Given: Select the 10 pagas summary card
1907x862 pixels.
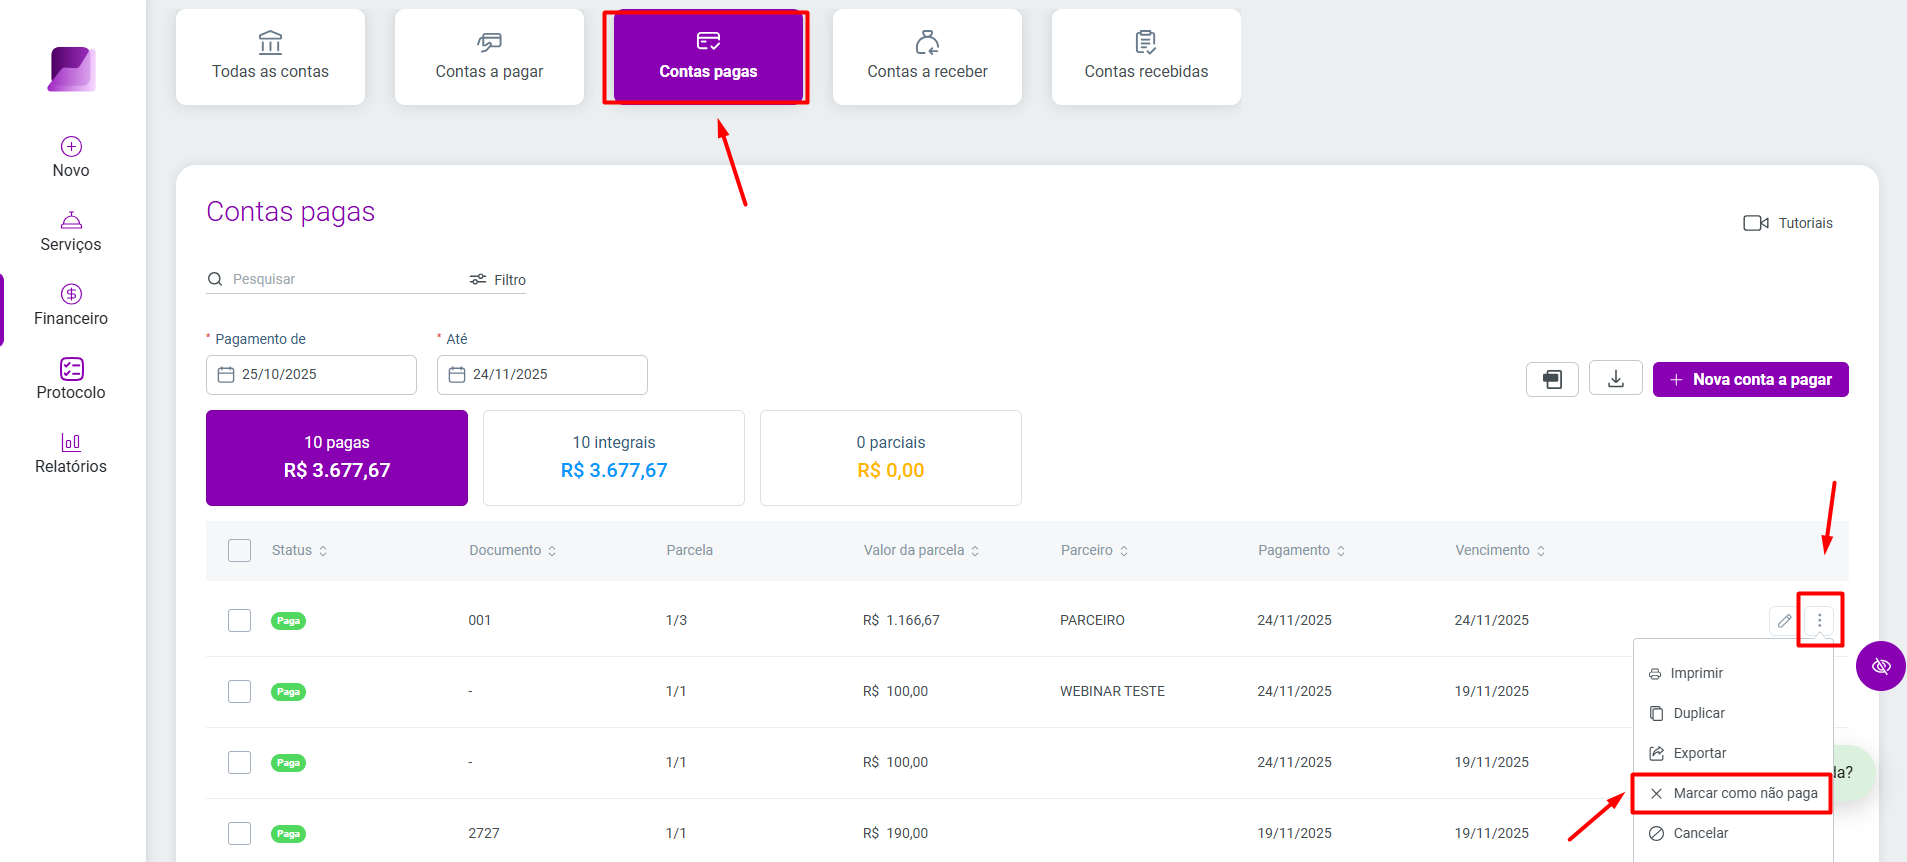Looking at the screenshot, I should [x=337, y=458].
